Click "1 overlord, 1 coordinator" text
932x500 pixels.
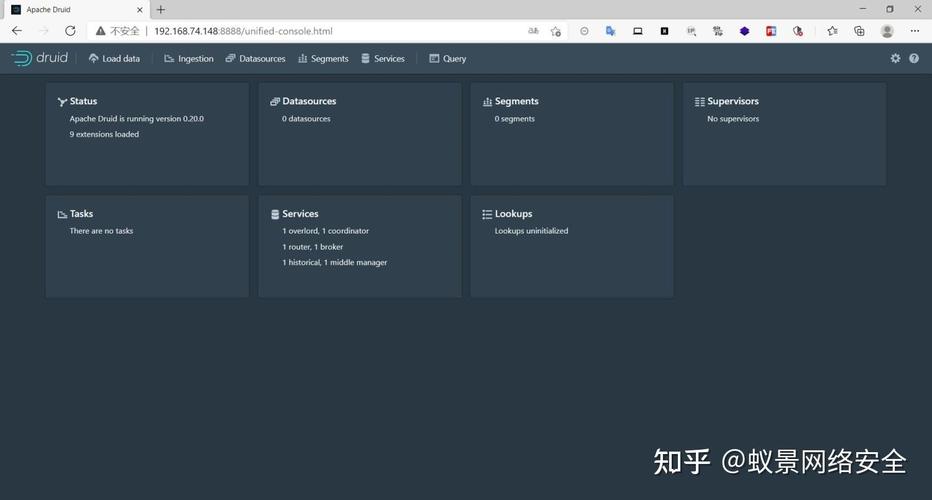tap(326, 231)
